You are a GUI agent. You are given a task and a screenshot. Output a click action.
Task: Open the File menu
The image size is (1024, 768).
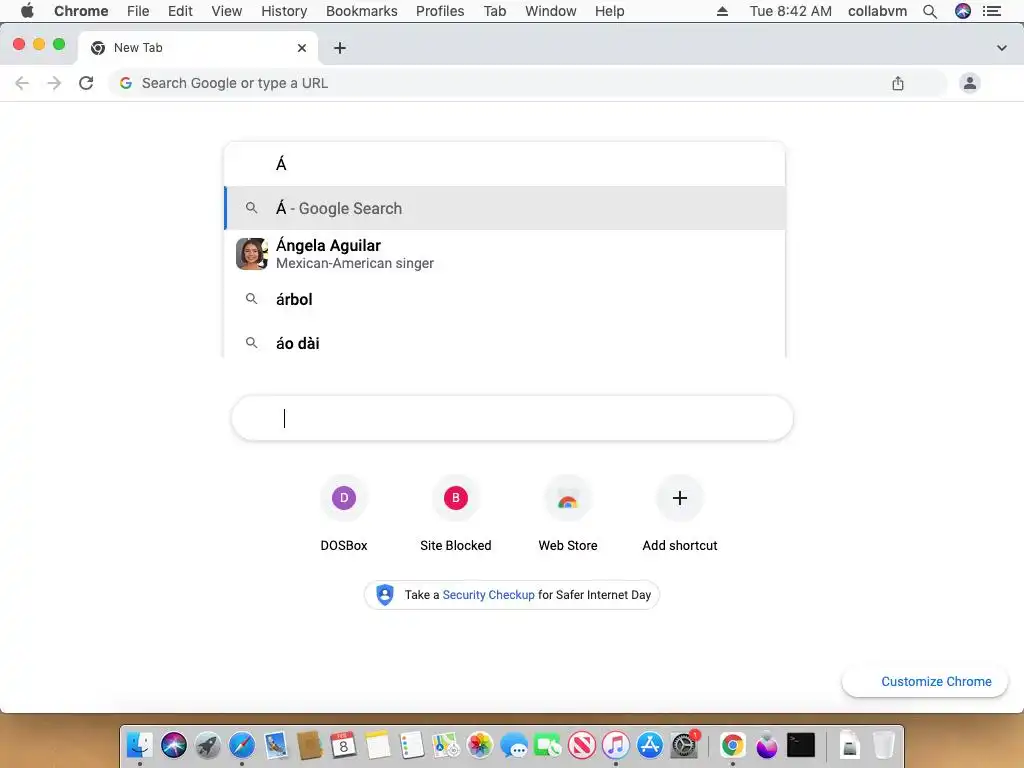[138, 11]
